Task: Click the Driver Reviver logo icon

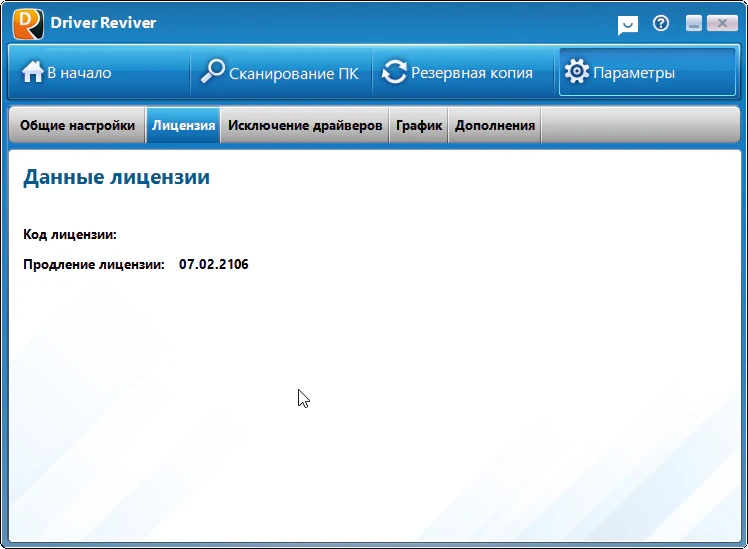Action: pos(28,24)
